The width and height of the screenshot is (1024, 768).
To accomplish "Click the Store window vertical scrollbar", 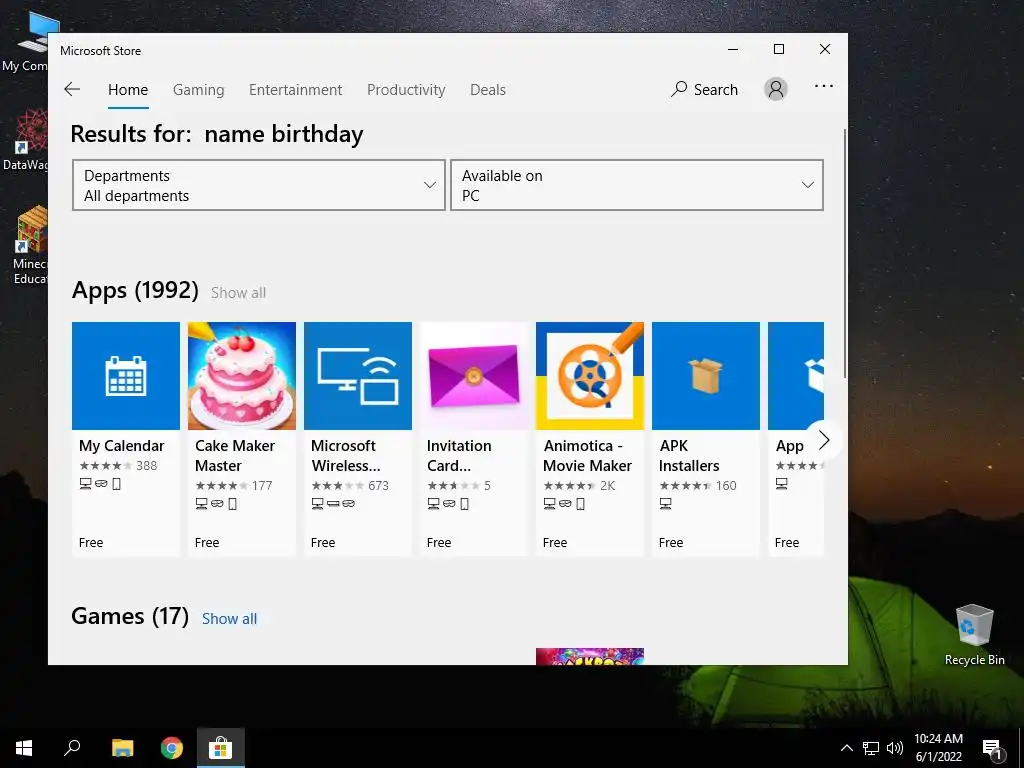I will click(845, 253).
